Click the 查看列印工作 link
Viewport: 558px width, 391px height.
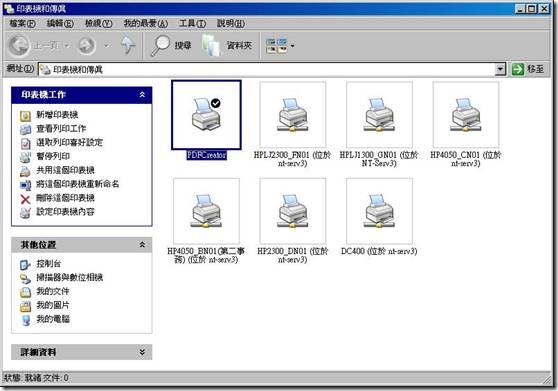point(61,128)
